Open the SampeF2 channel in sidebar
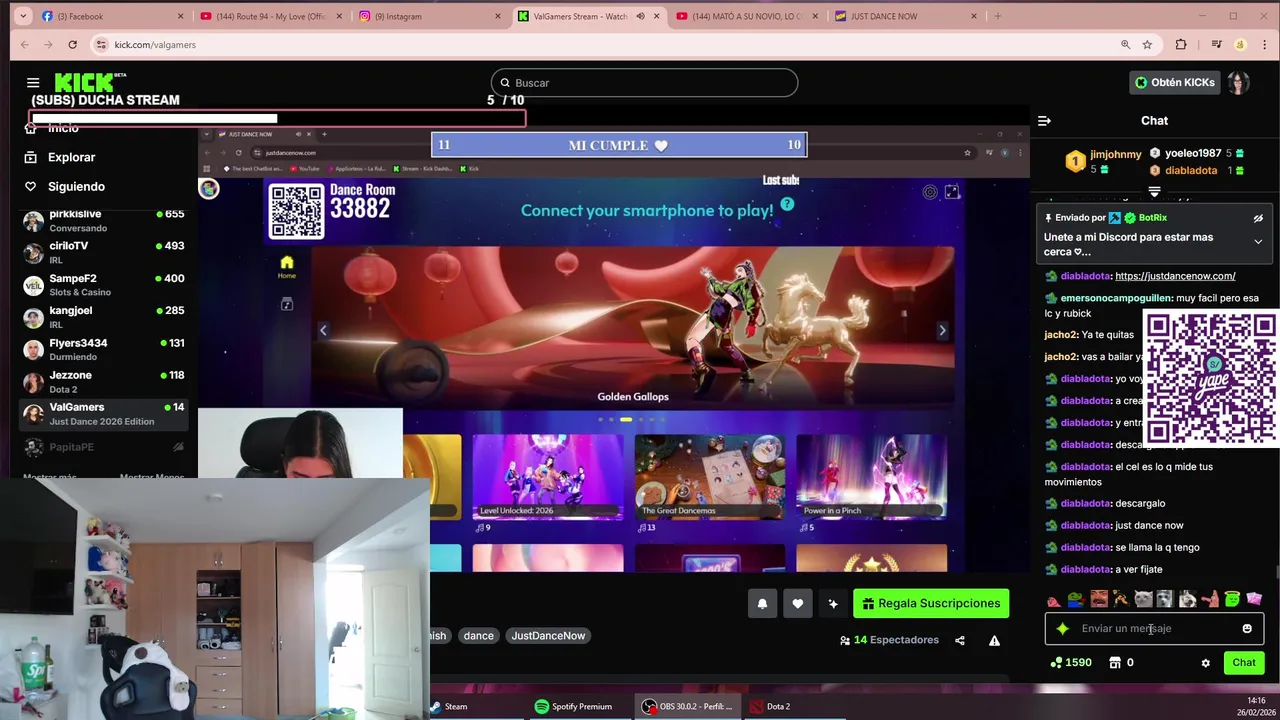Screen dimensions: 1280x720 104,285
